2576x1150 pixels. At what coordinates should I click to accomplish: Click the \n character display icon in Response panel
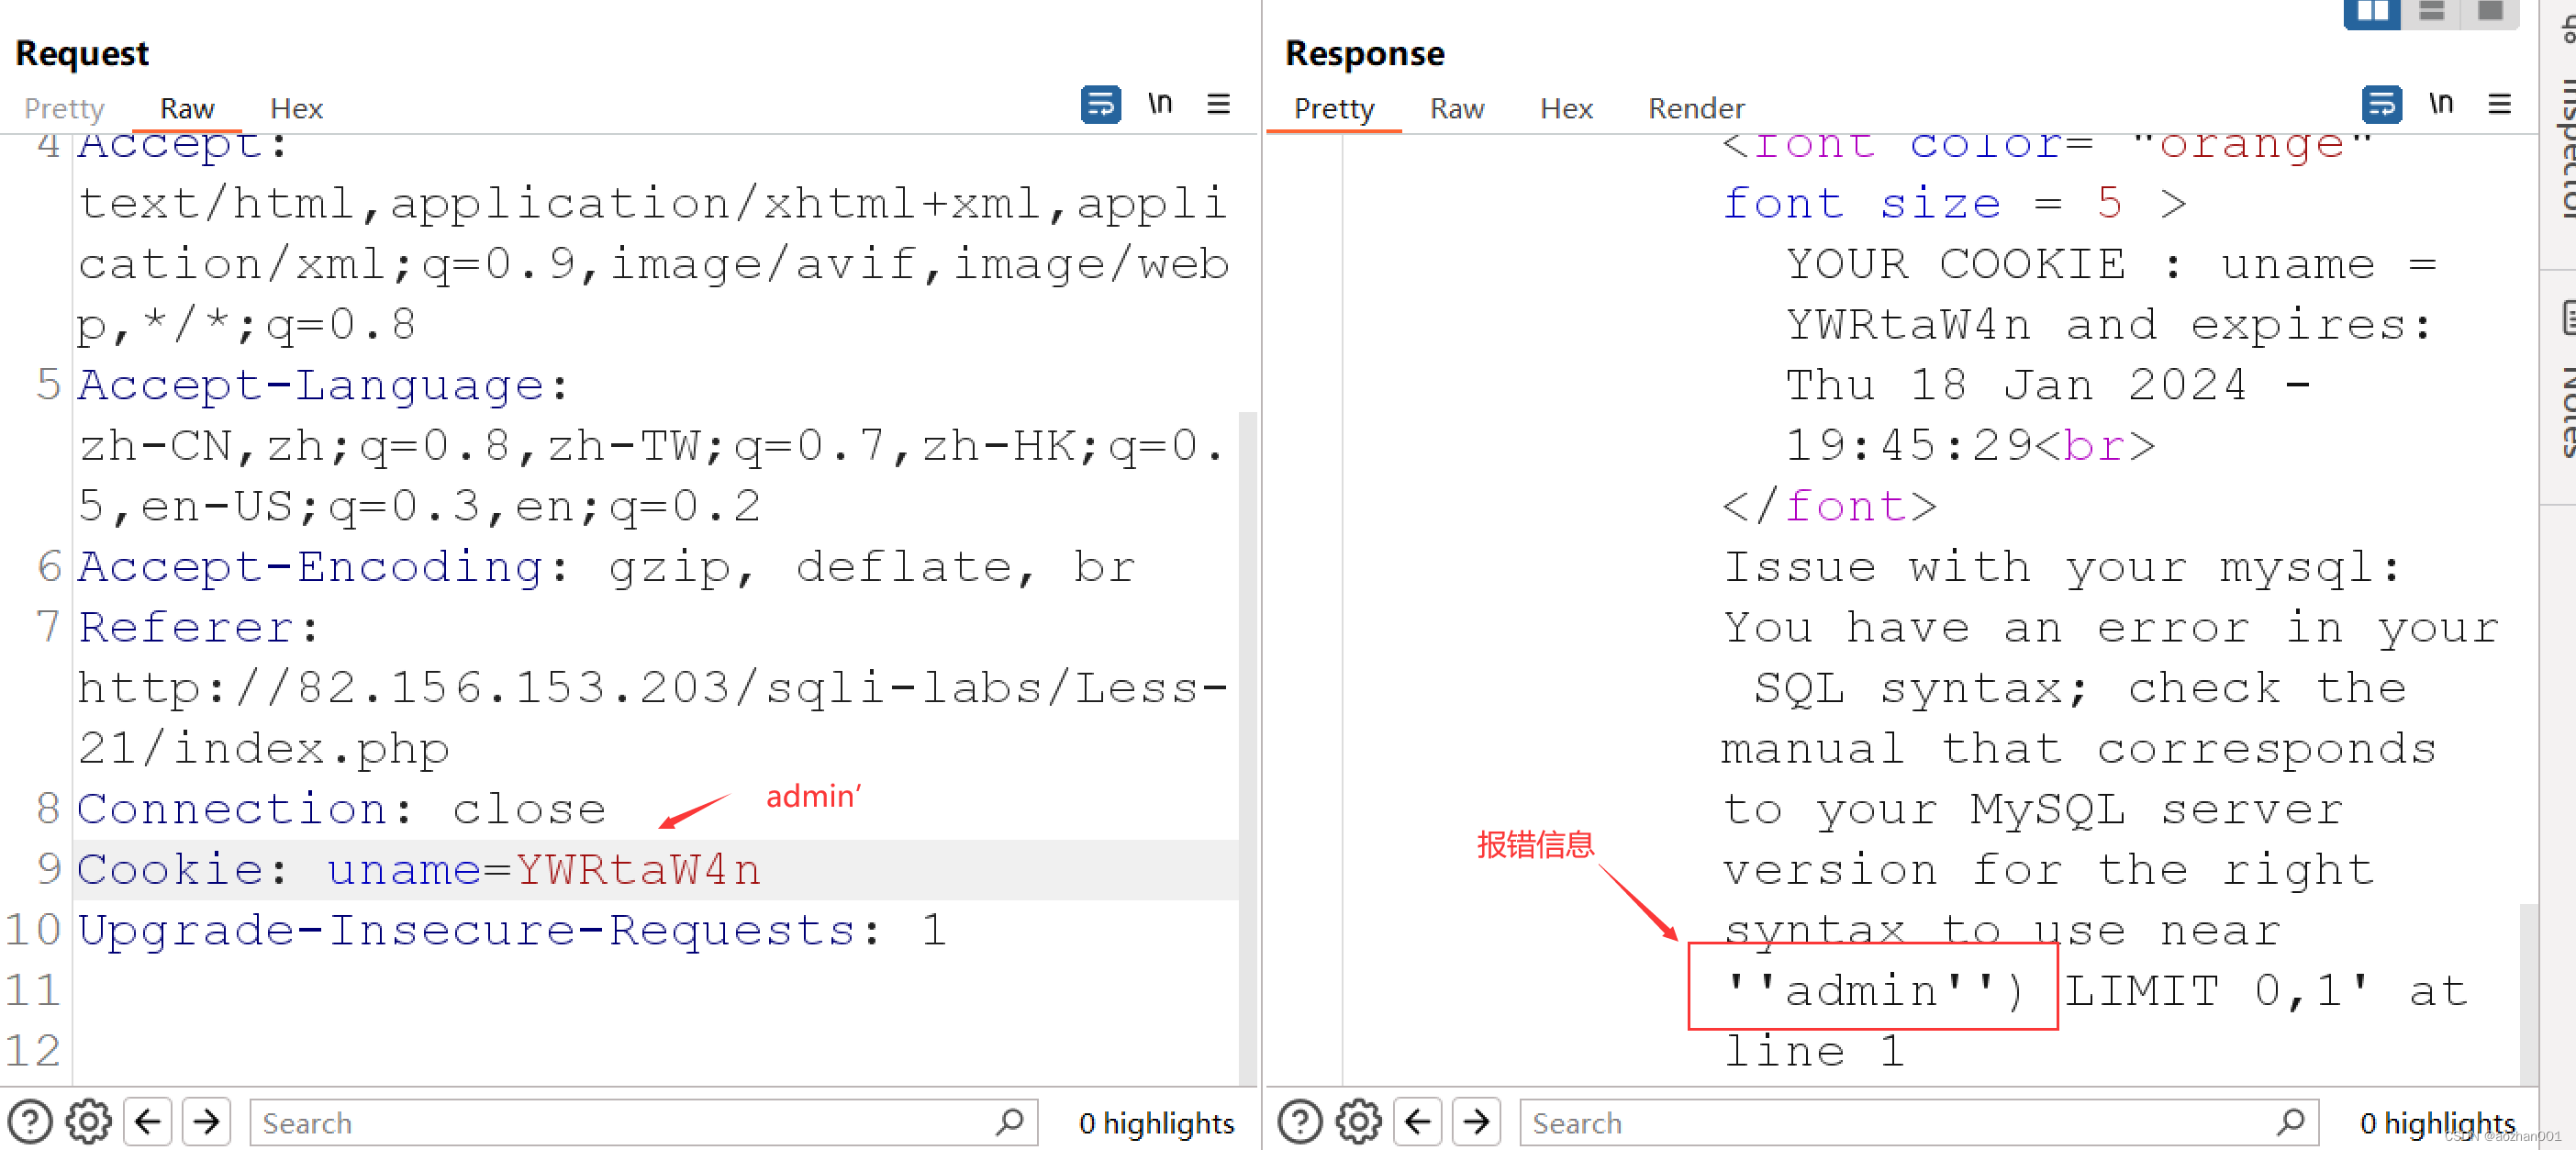pyautogui.click(x=2442, y=103)
